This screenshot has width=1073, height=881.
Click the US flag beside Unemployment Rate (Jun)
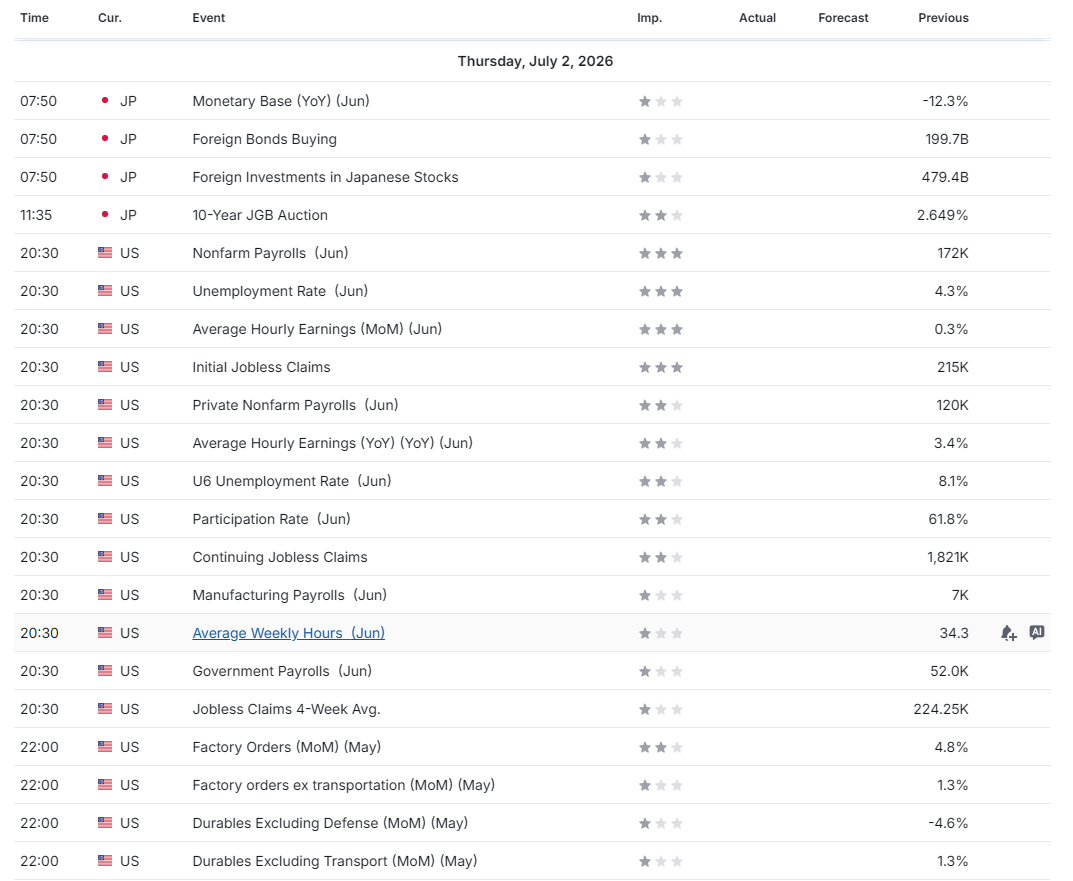105,291
